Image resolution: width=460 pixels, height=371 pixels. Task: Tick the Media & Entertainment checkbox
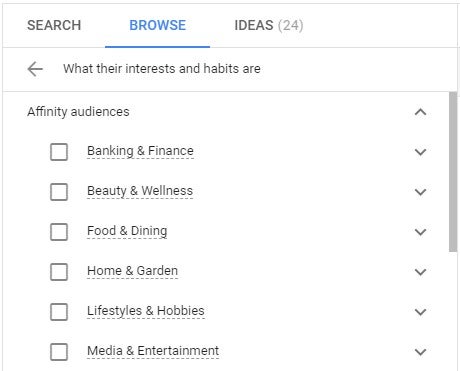pyautogui.click(x=59, y=352)
